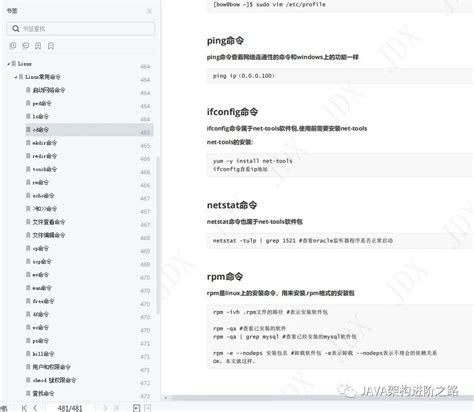Click the single page view icon
The width and height of the screenshot is (474, 412).
tap(136, 408)
